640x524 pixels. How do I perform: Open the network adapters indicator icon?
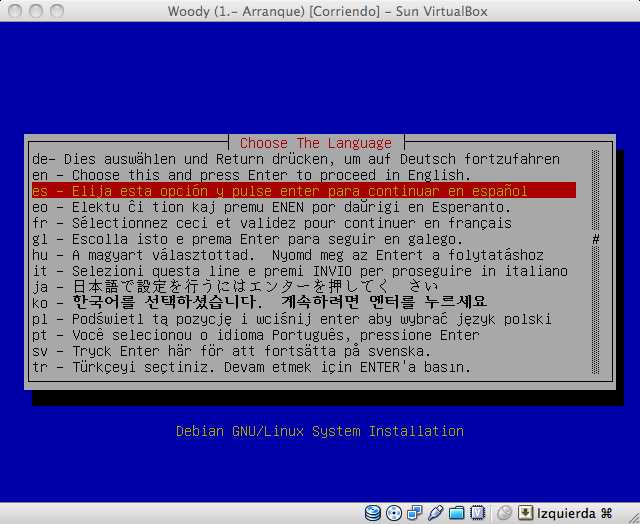pos(415,513)
